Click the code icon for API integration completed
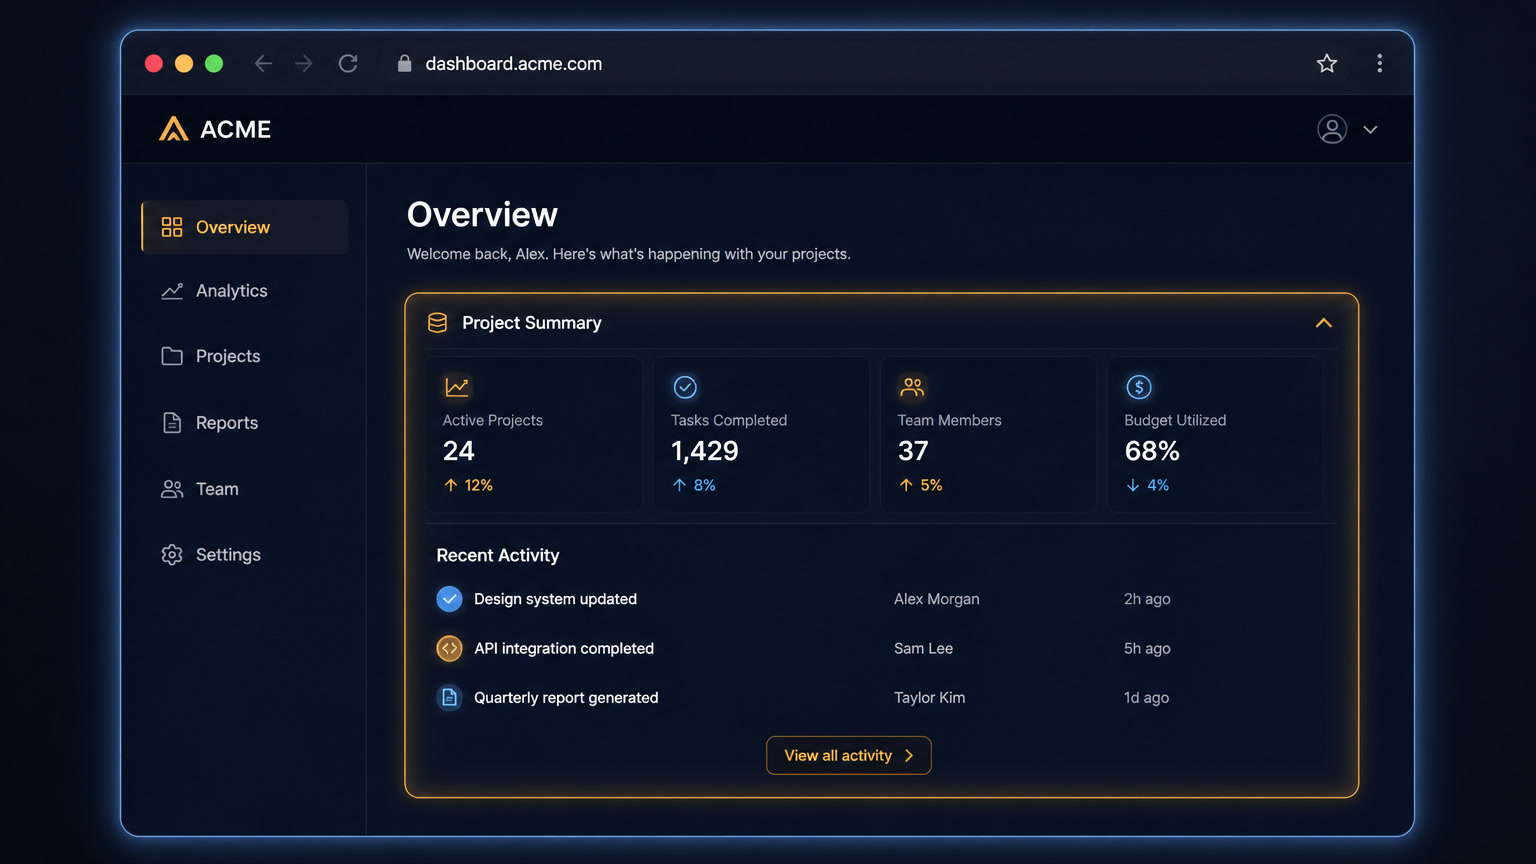The image size is (1536, 864). 449,648
